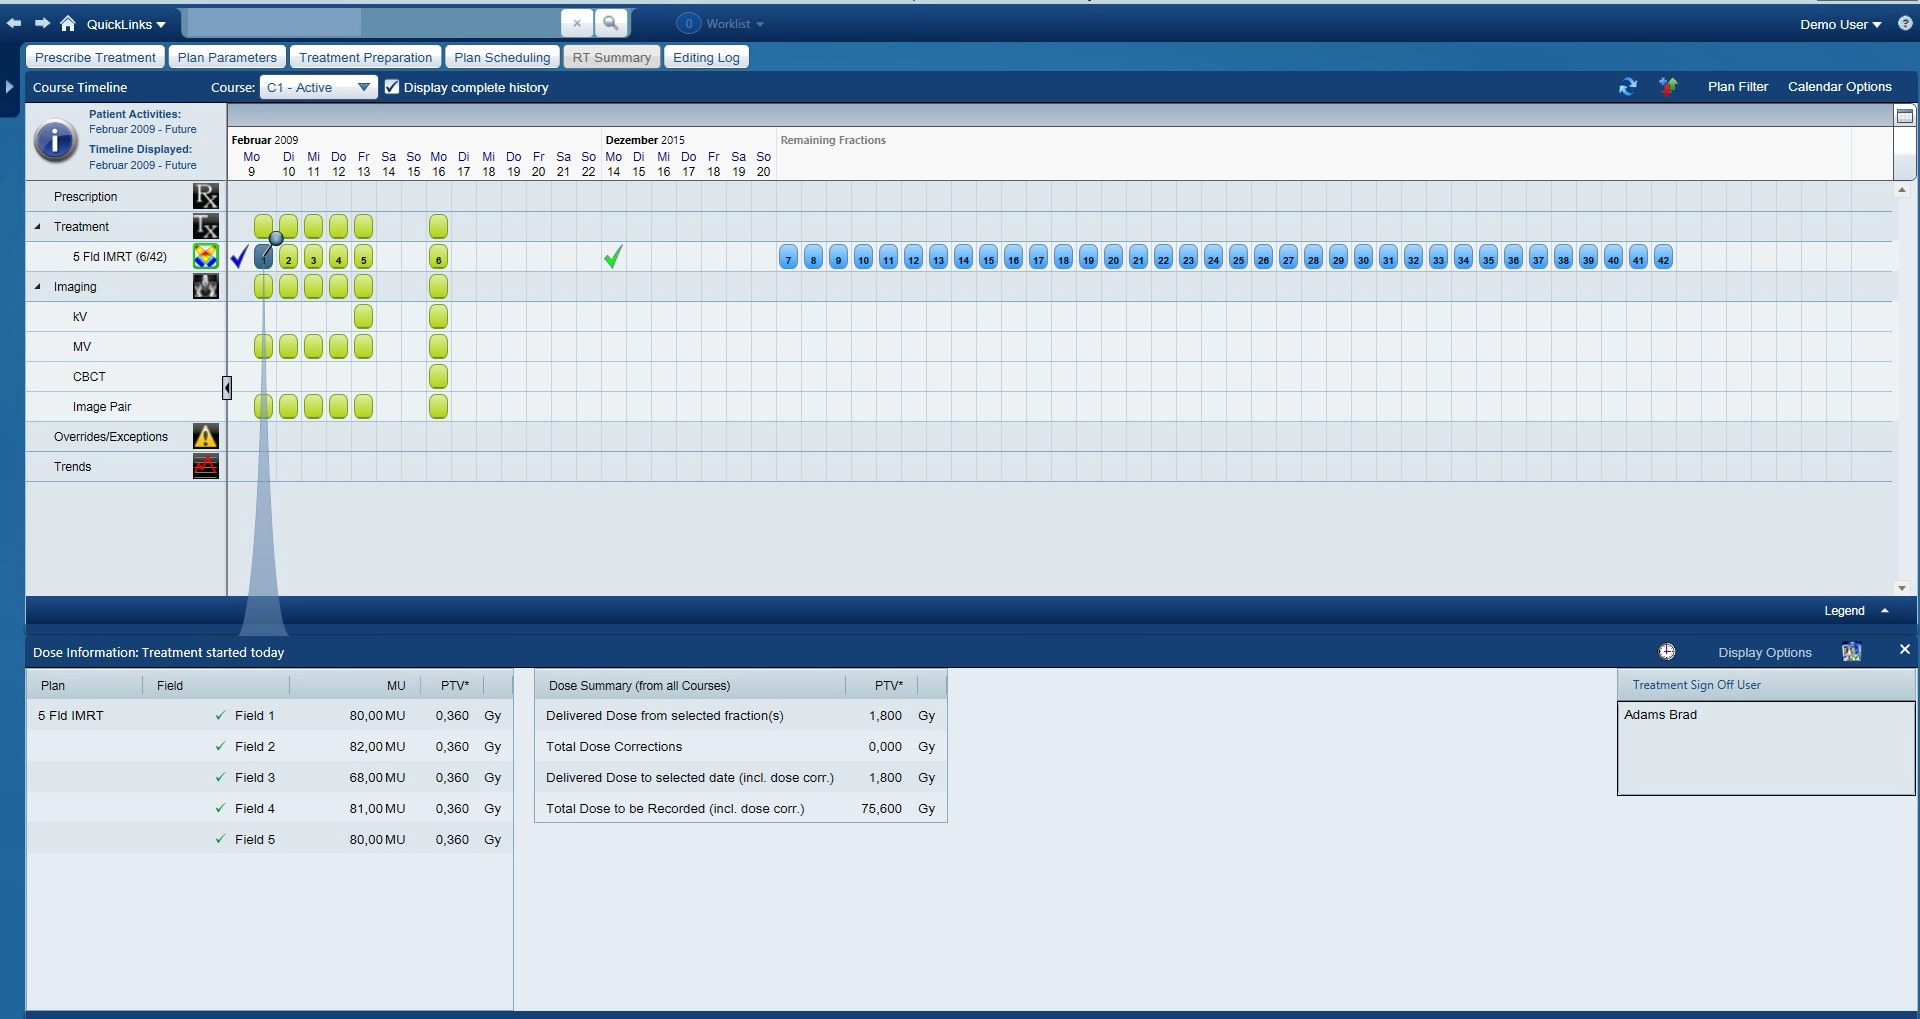Click the refresh timeline icon

point(1628,87)
